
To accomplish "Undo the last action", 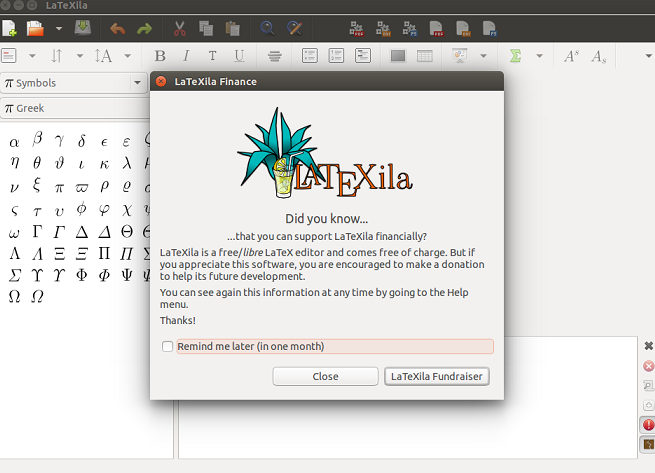I will click(x=118, y=29).
